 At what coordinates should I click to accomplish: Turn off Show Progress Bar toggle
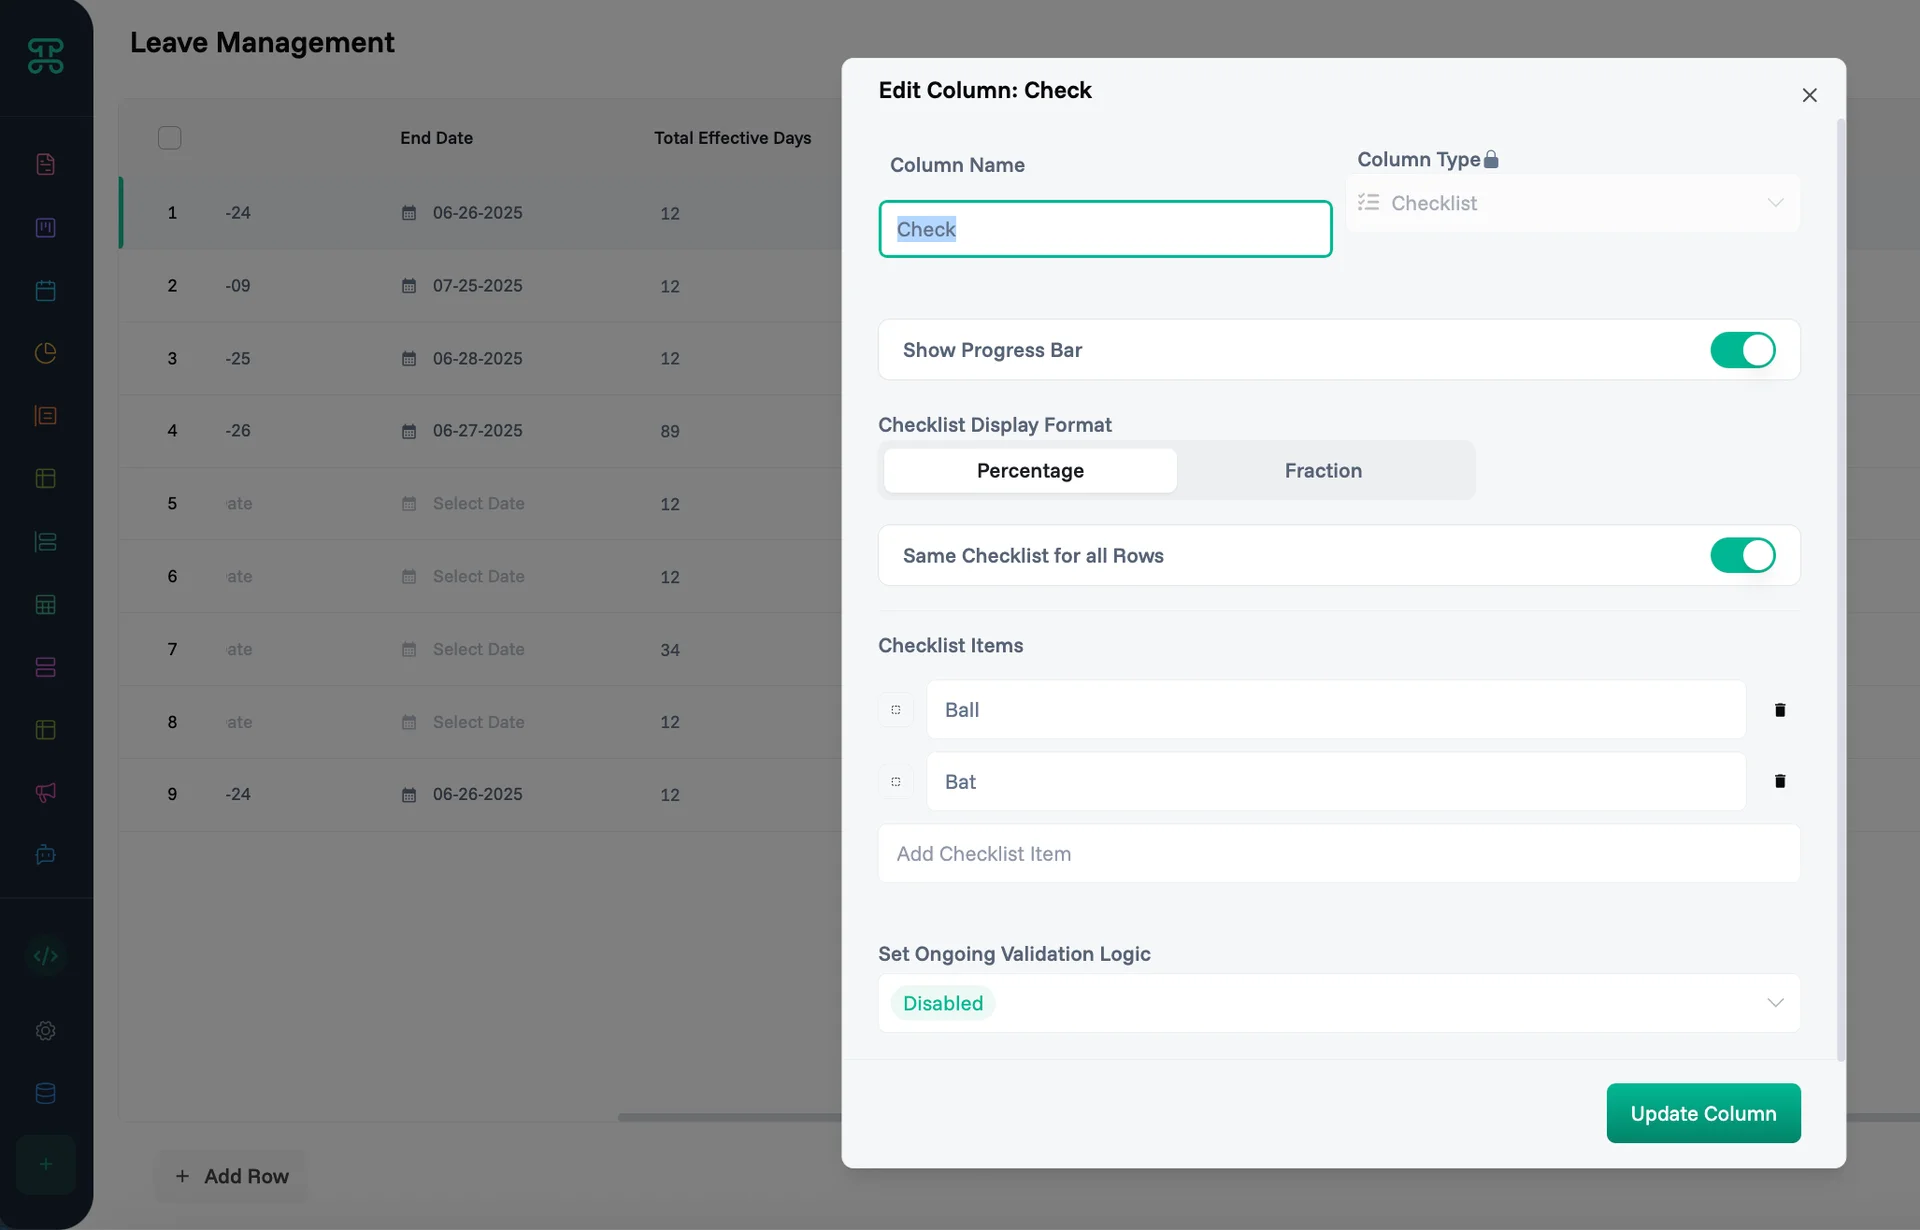pyautogui.click(x=1741, y=350)
